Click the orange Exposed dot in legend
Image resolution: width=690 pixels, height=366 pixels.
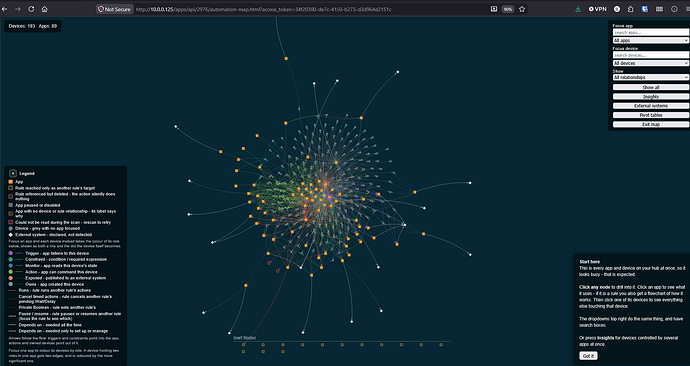click(x=11, y=278)
